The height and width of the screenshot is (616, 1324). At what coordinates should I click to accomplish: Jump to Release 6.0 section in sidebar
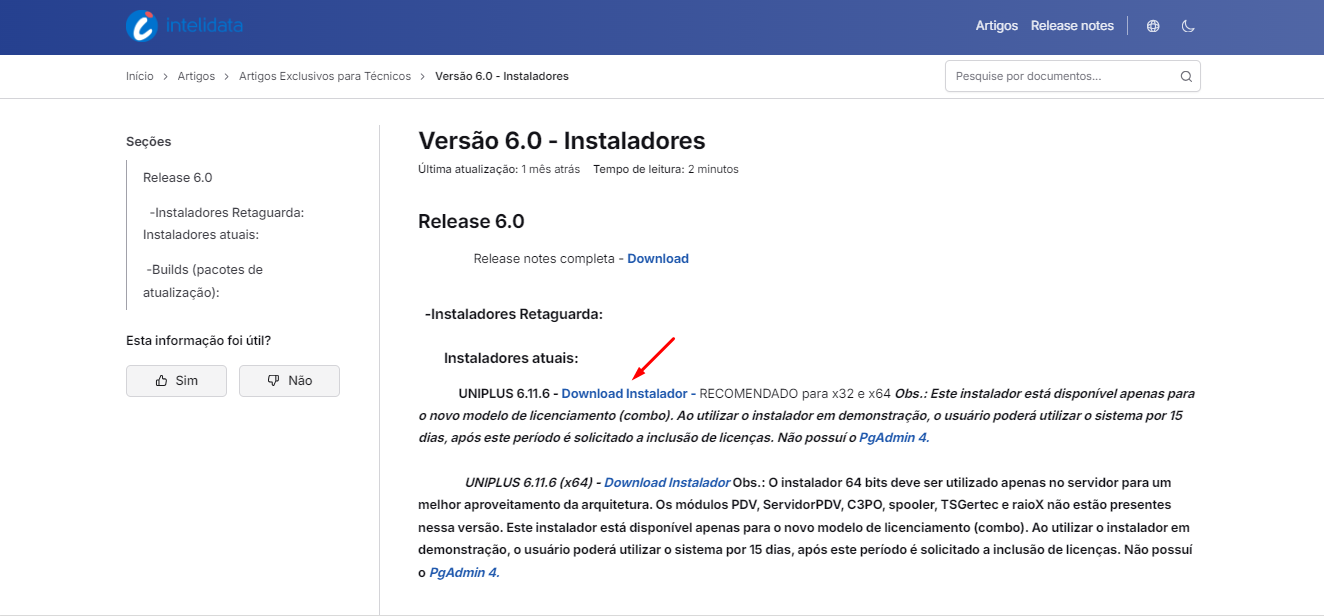(x=178, y=178)
